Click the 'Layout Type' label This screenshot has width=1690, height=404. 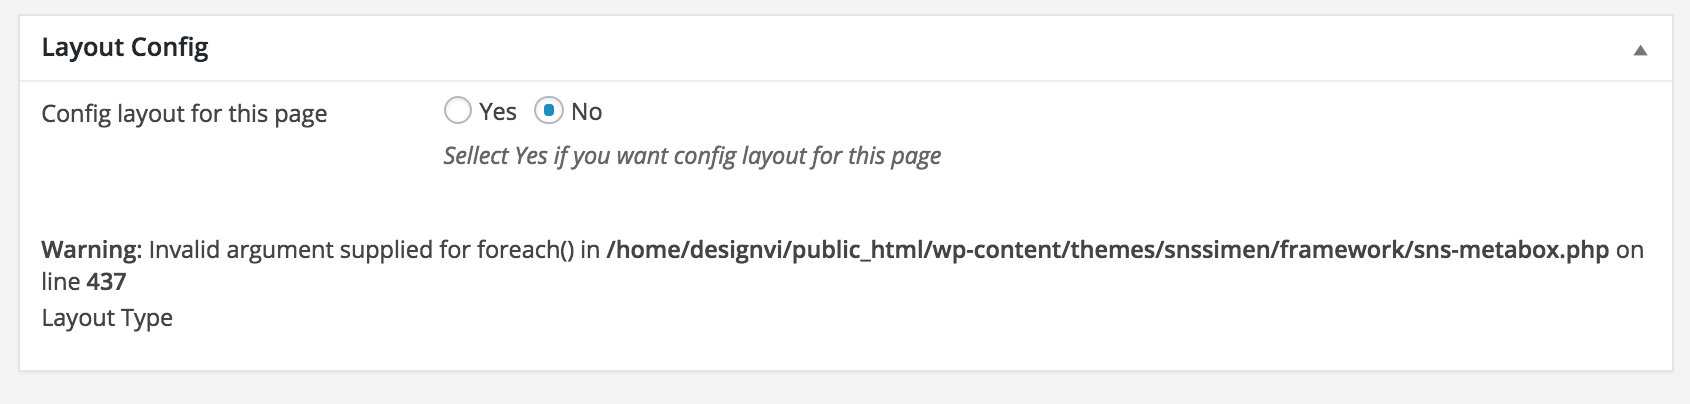pyautogui.click(x=107, y=318)
